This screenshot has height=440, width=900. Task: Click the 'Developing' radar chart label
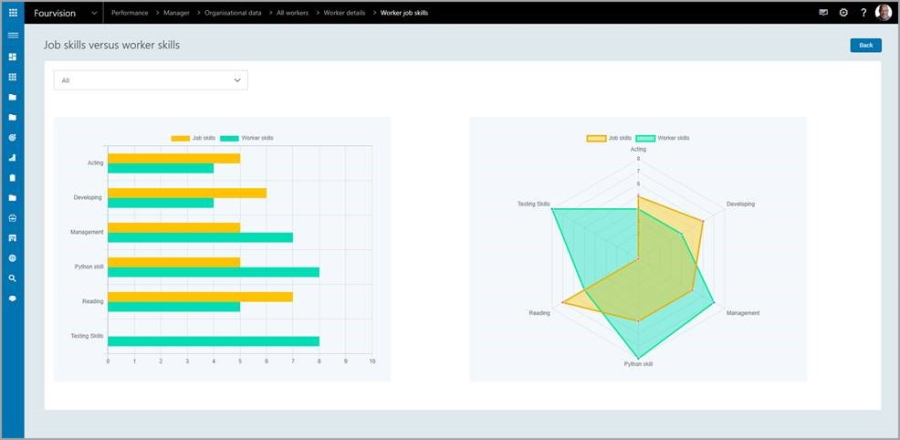[x=740, y=204]
